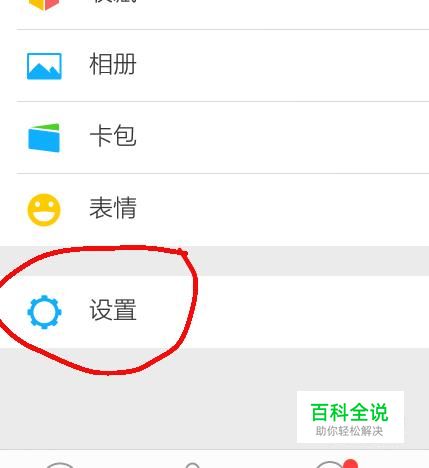429x468 pixels.
Task: Open the 设置 settings text label
Action: click(113, 310)
